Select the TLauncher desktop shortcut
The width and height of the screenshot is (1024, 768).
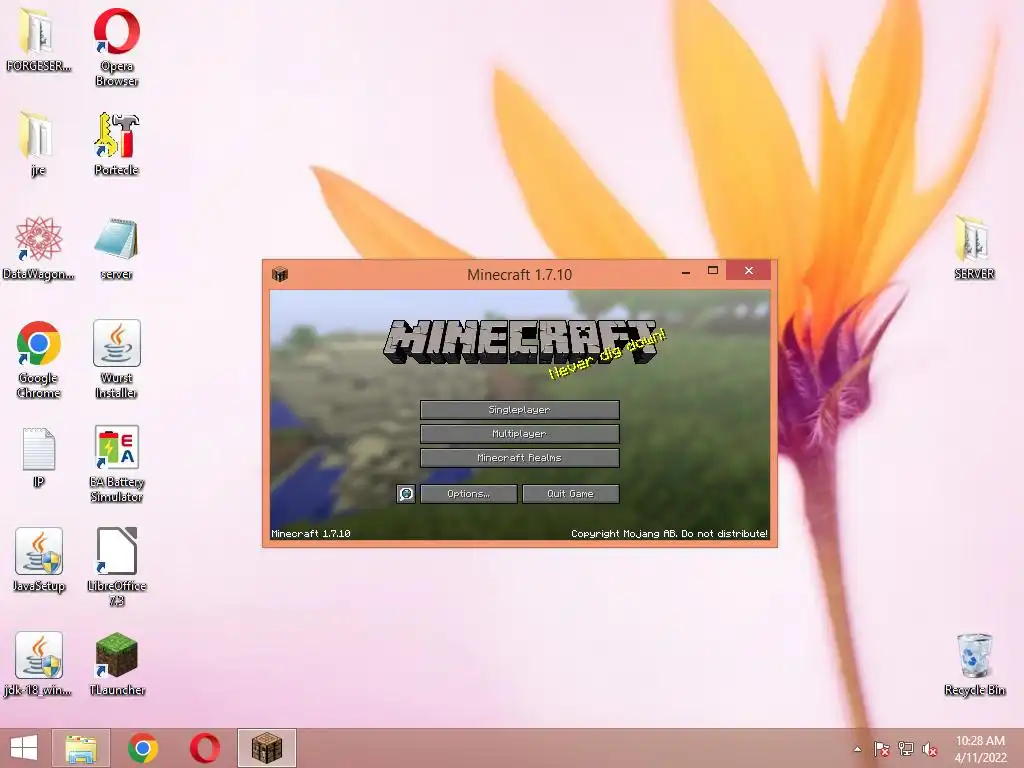tap(117, 664)
